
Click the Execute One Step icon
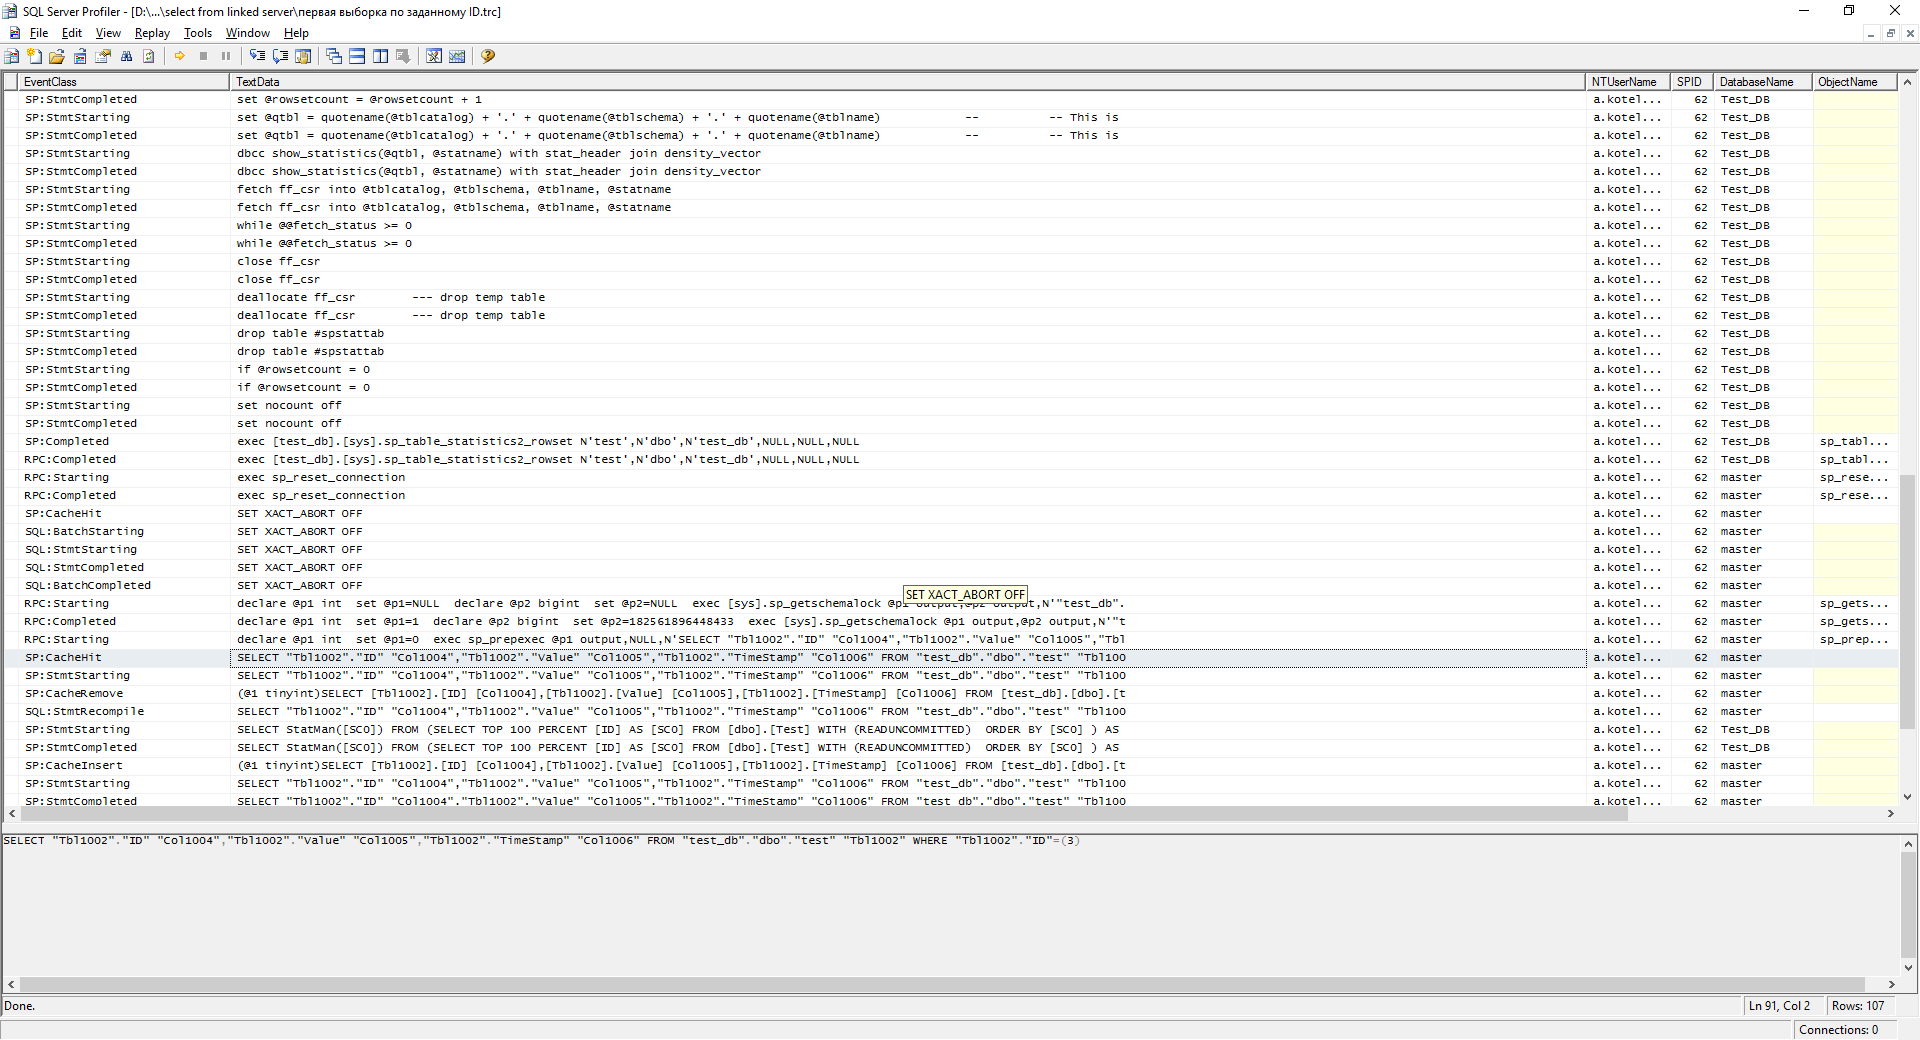click(257, 56)
